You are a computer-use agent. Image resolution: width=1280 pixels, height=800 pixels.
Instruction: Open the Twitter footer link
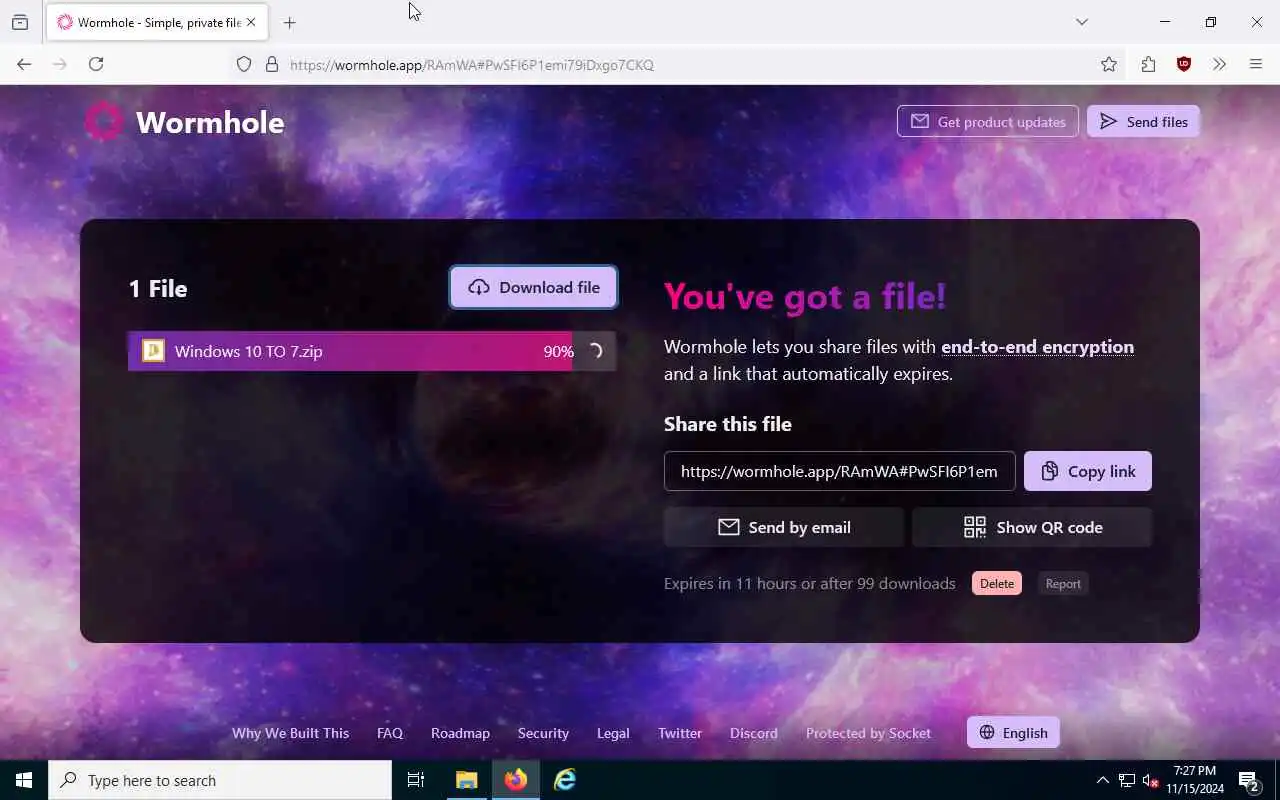tap(680, 733)
